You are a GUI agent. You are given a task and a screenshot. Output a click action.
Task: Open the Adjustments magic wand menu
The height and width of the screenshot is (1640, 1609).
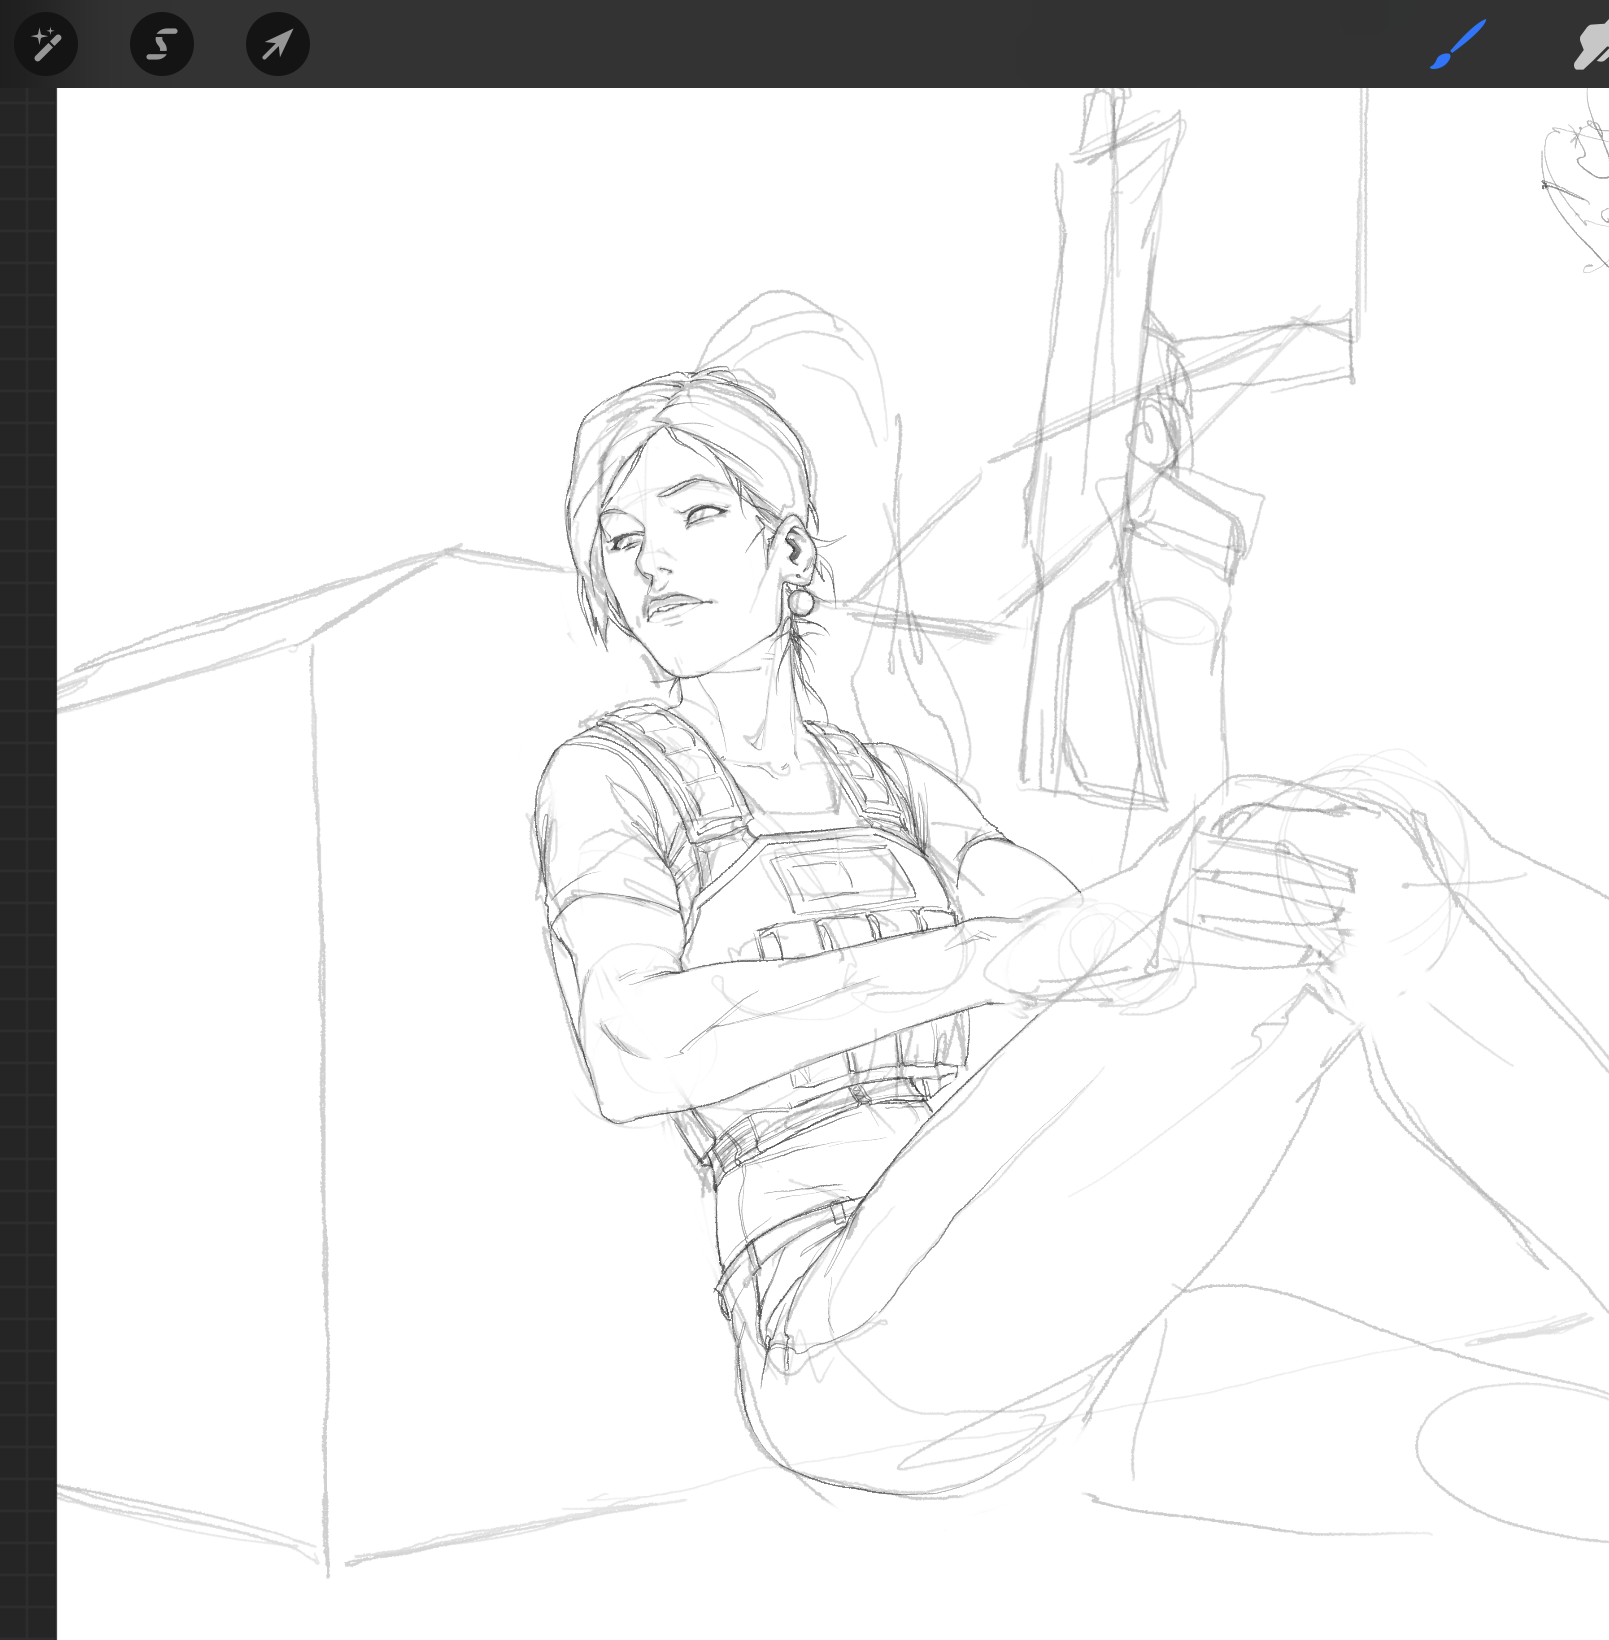point(46,44)
